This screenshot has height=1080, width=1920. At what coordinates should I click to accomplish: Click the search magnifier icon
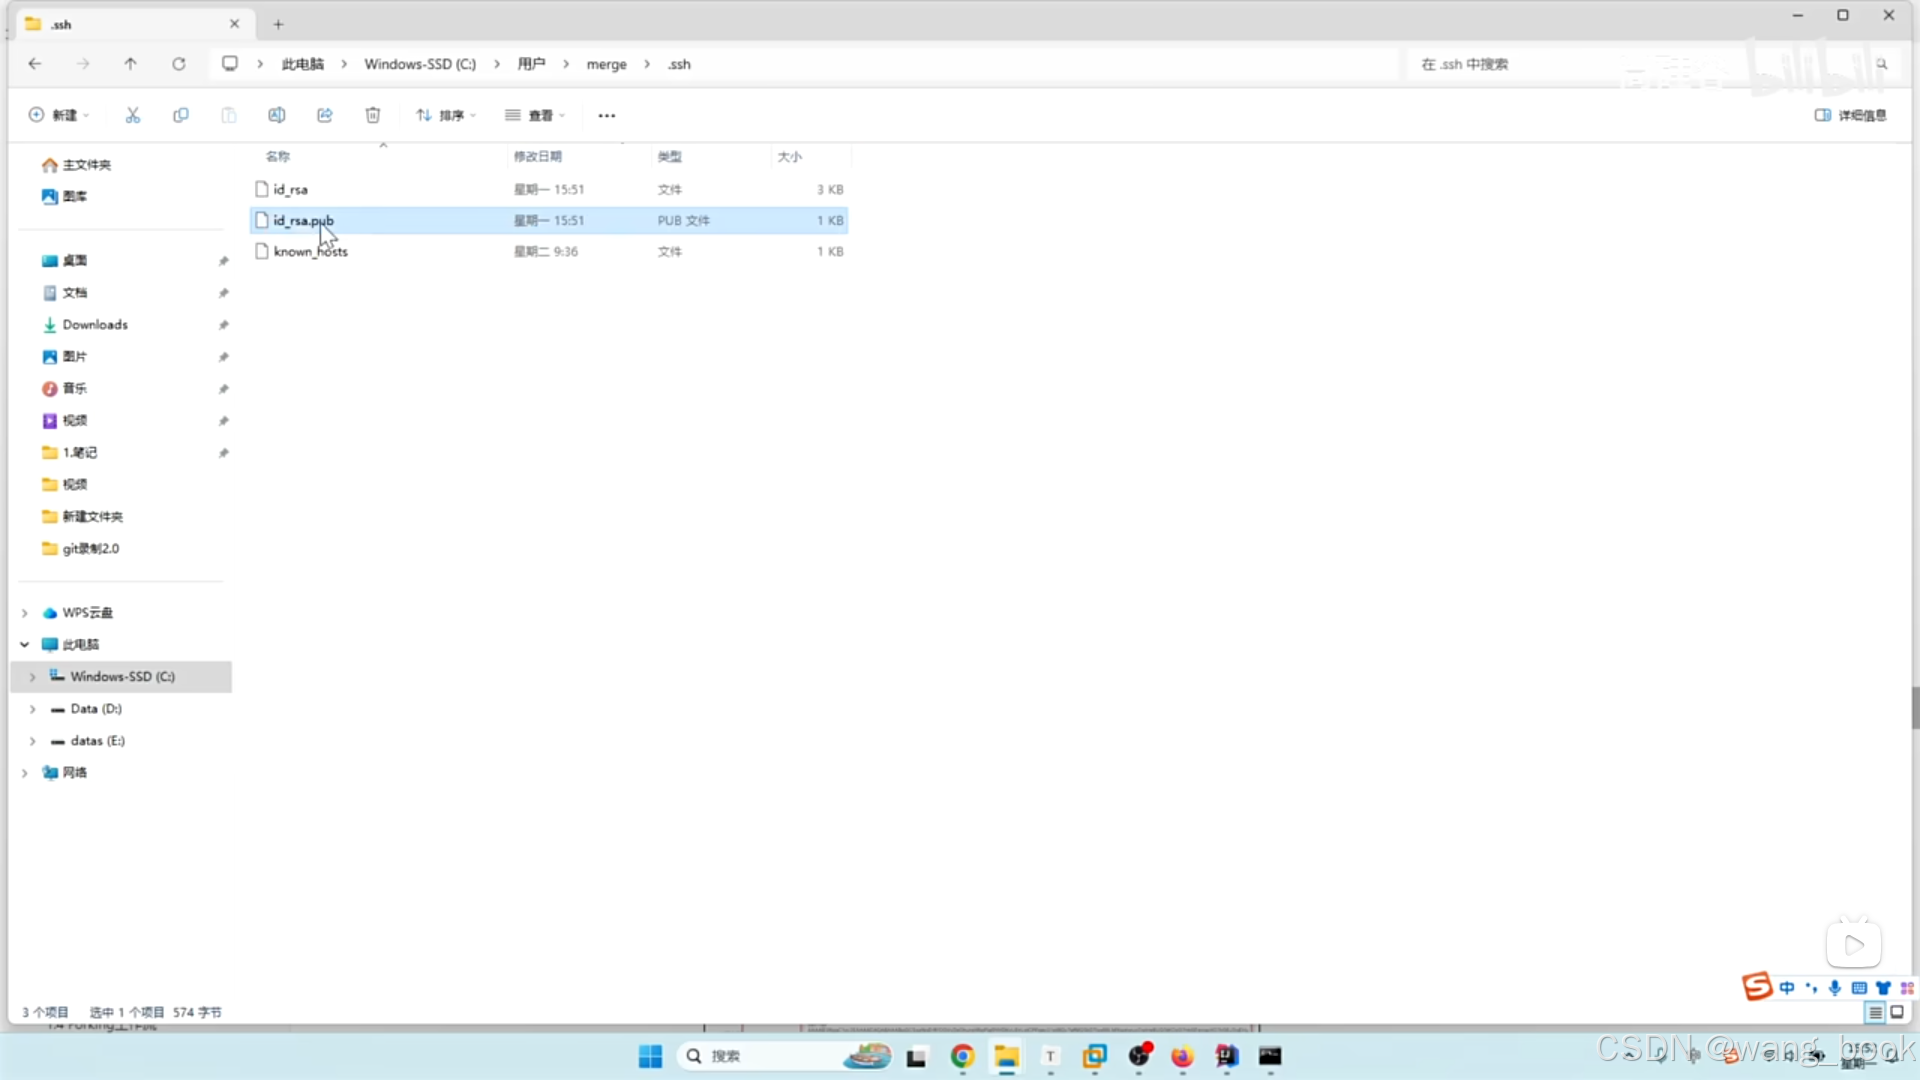(1881, 64)
